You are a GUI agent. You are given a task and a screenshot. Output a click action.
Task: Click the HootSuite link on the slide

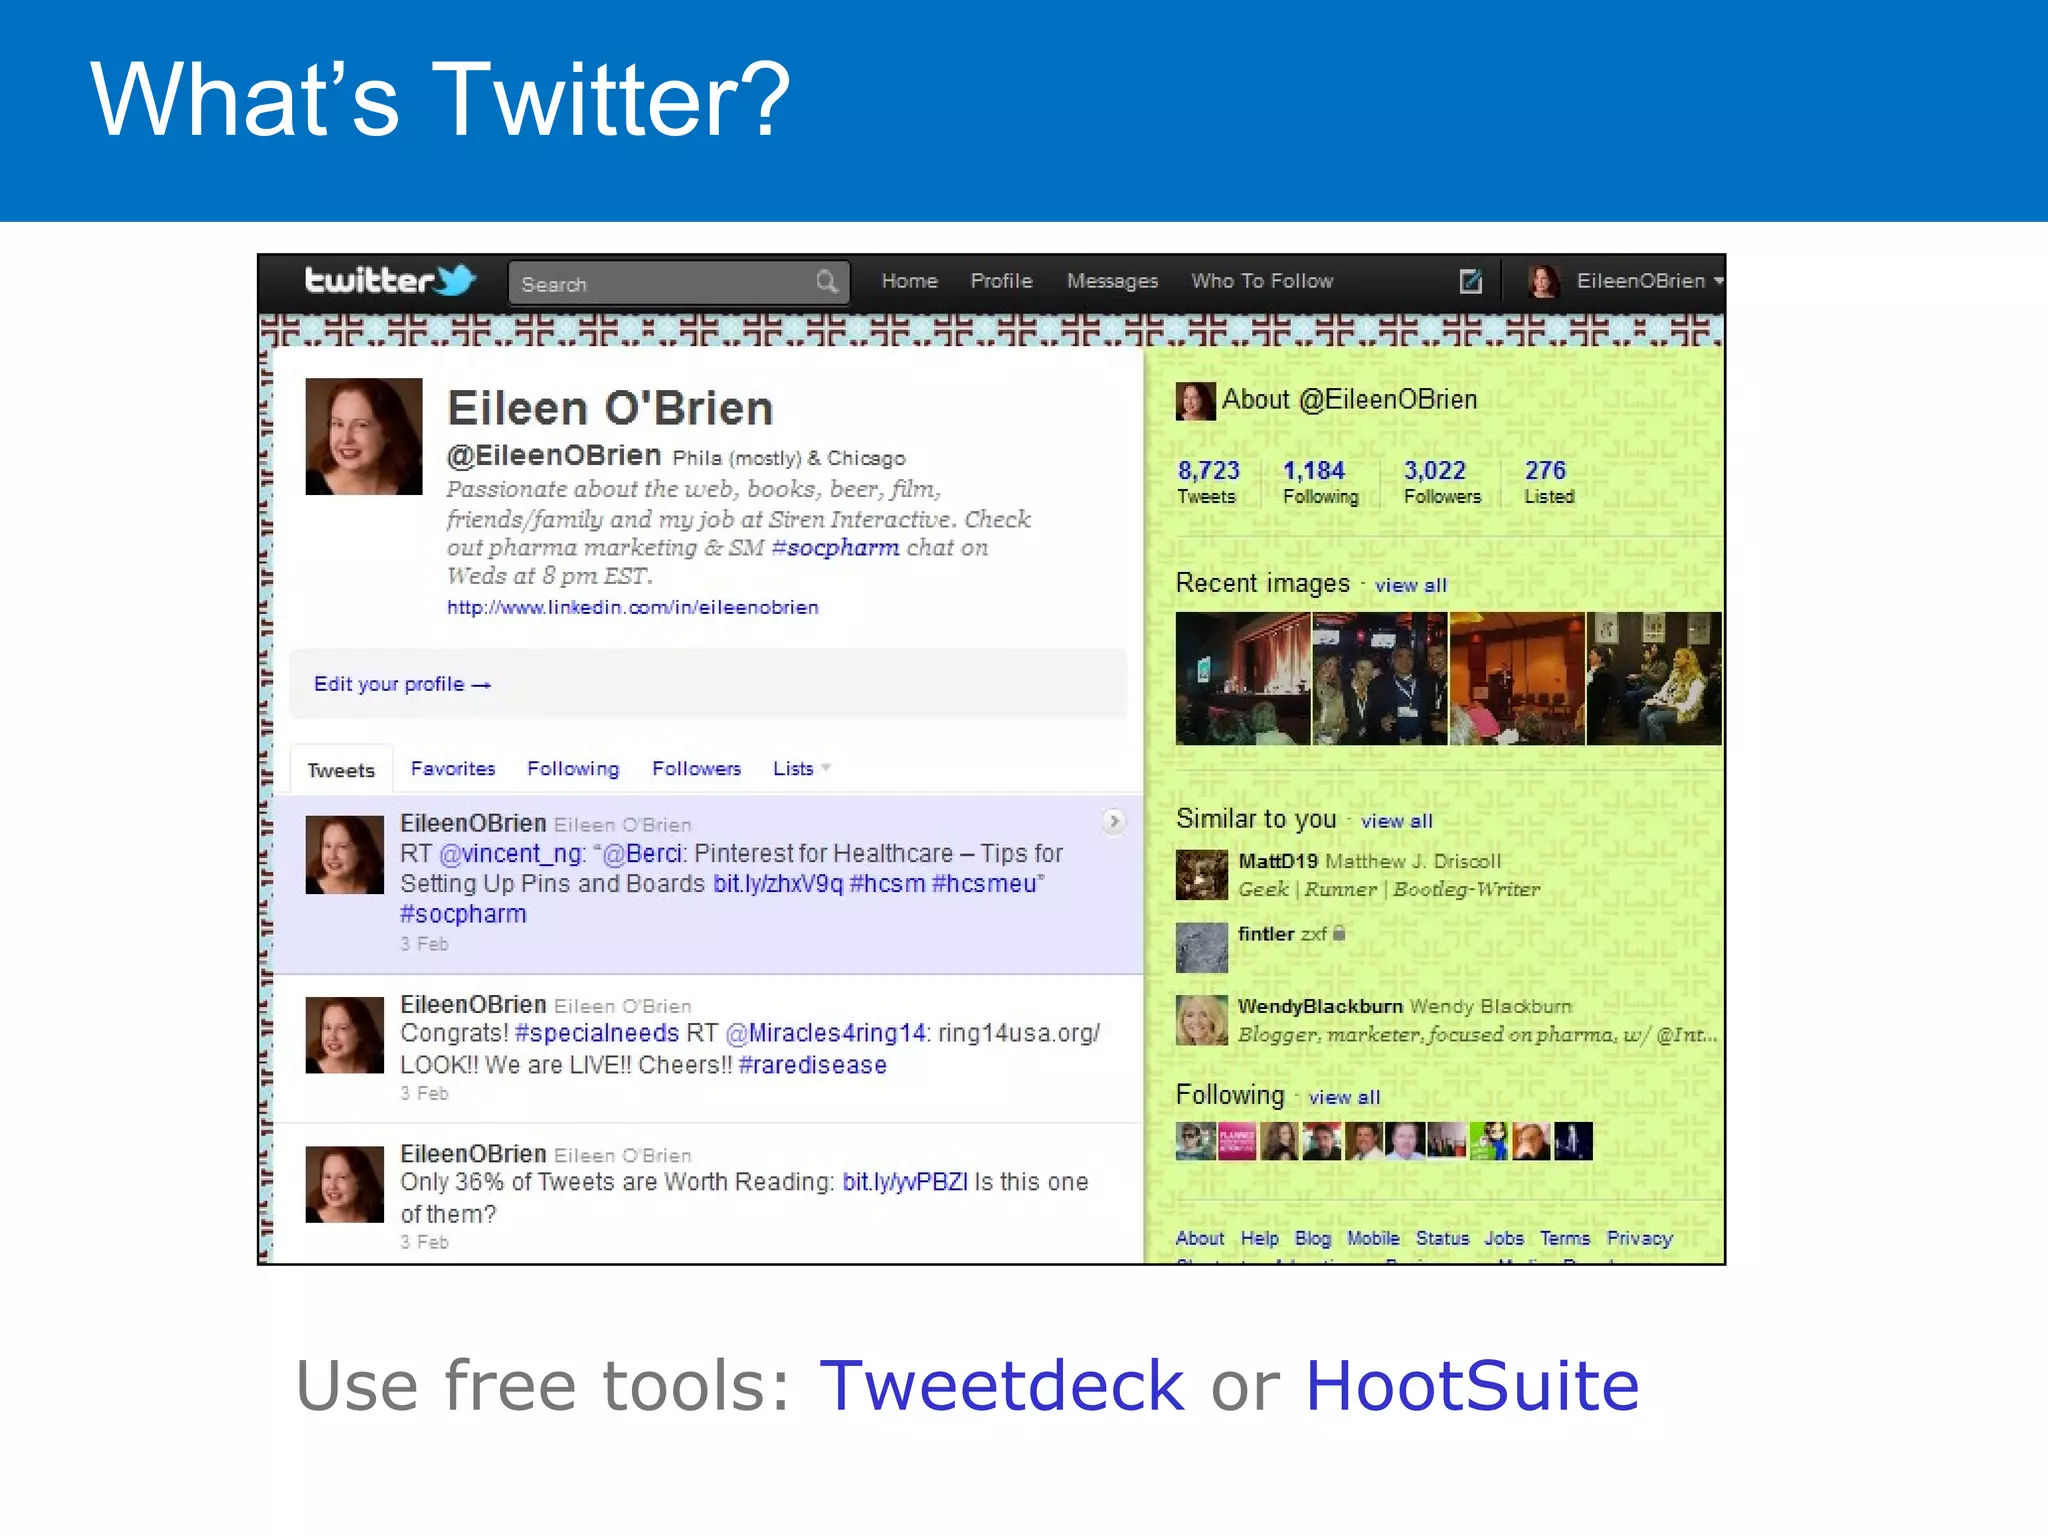[x=1472, y=1386]
